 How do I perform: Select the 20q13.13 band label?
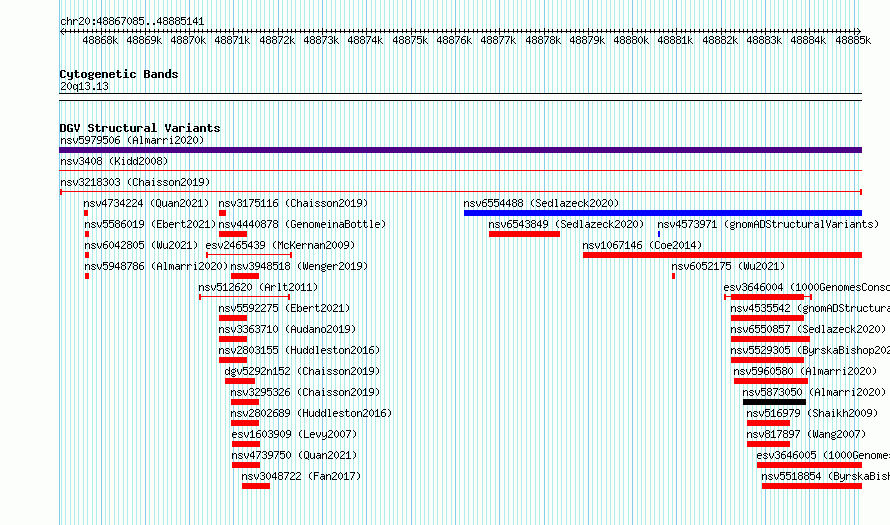84,86
